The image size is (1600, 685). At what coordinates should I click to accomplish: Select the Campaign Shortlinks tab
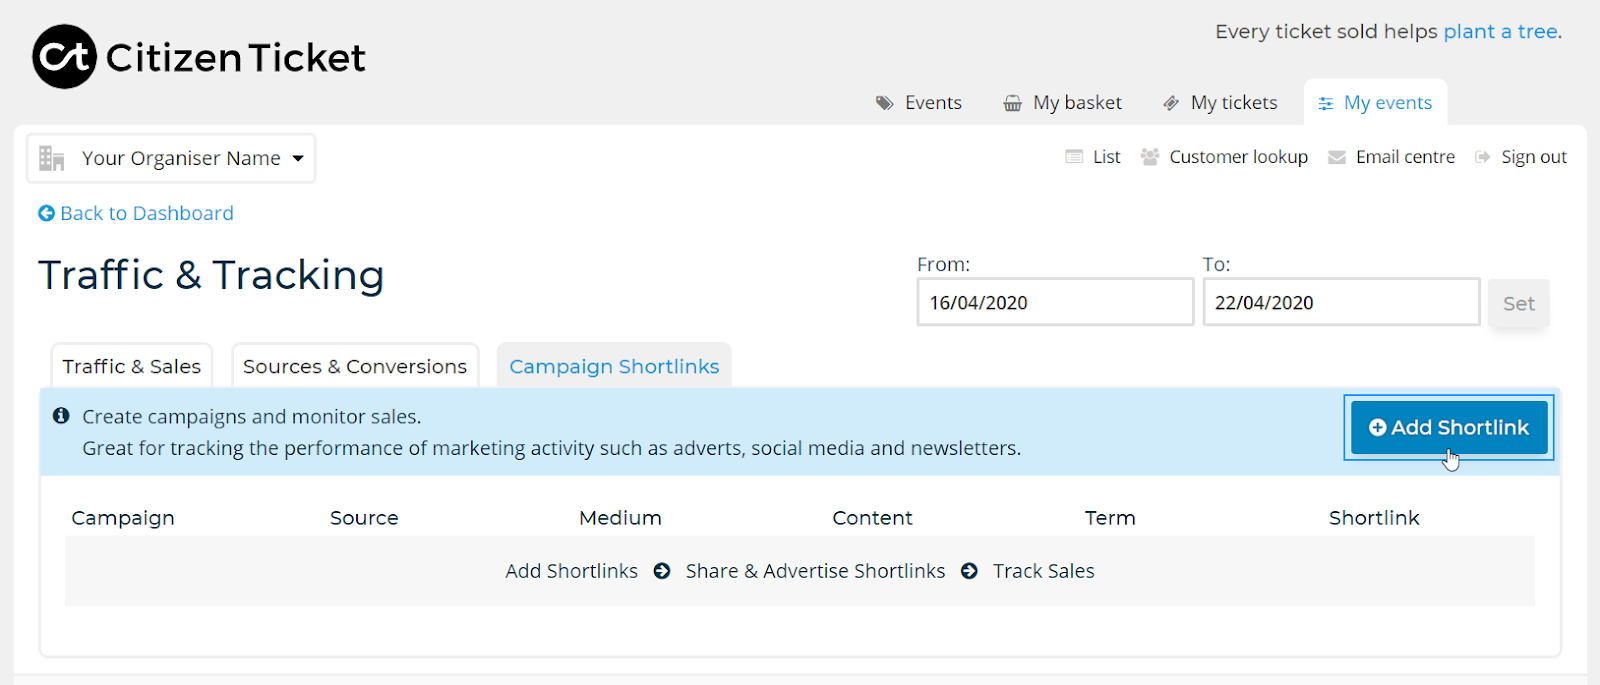(614, 366)
